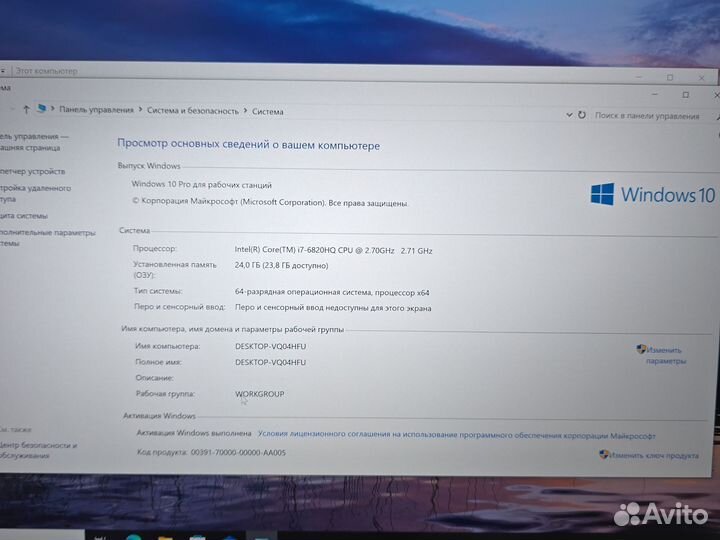
Task: Focus the Поиск в панели управления search field
Action: [x=647, y=116]
